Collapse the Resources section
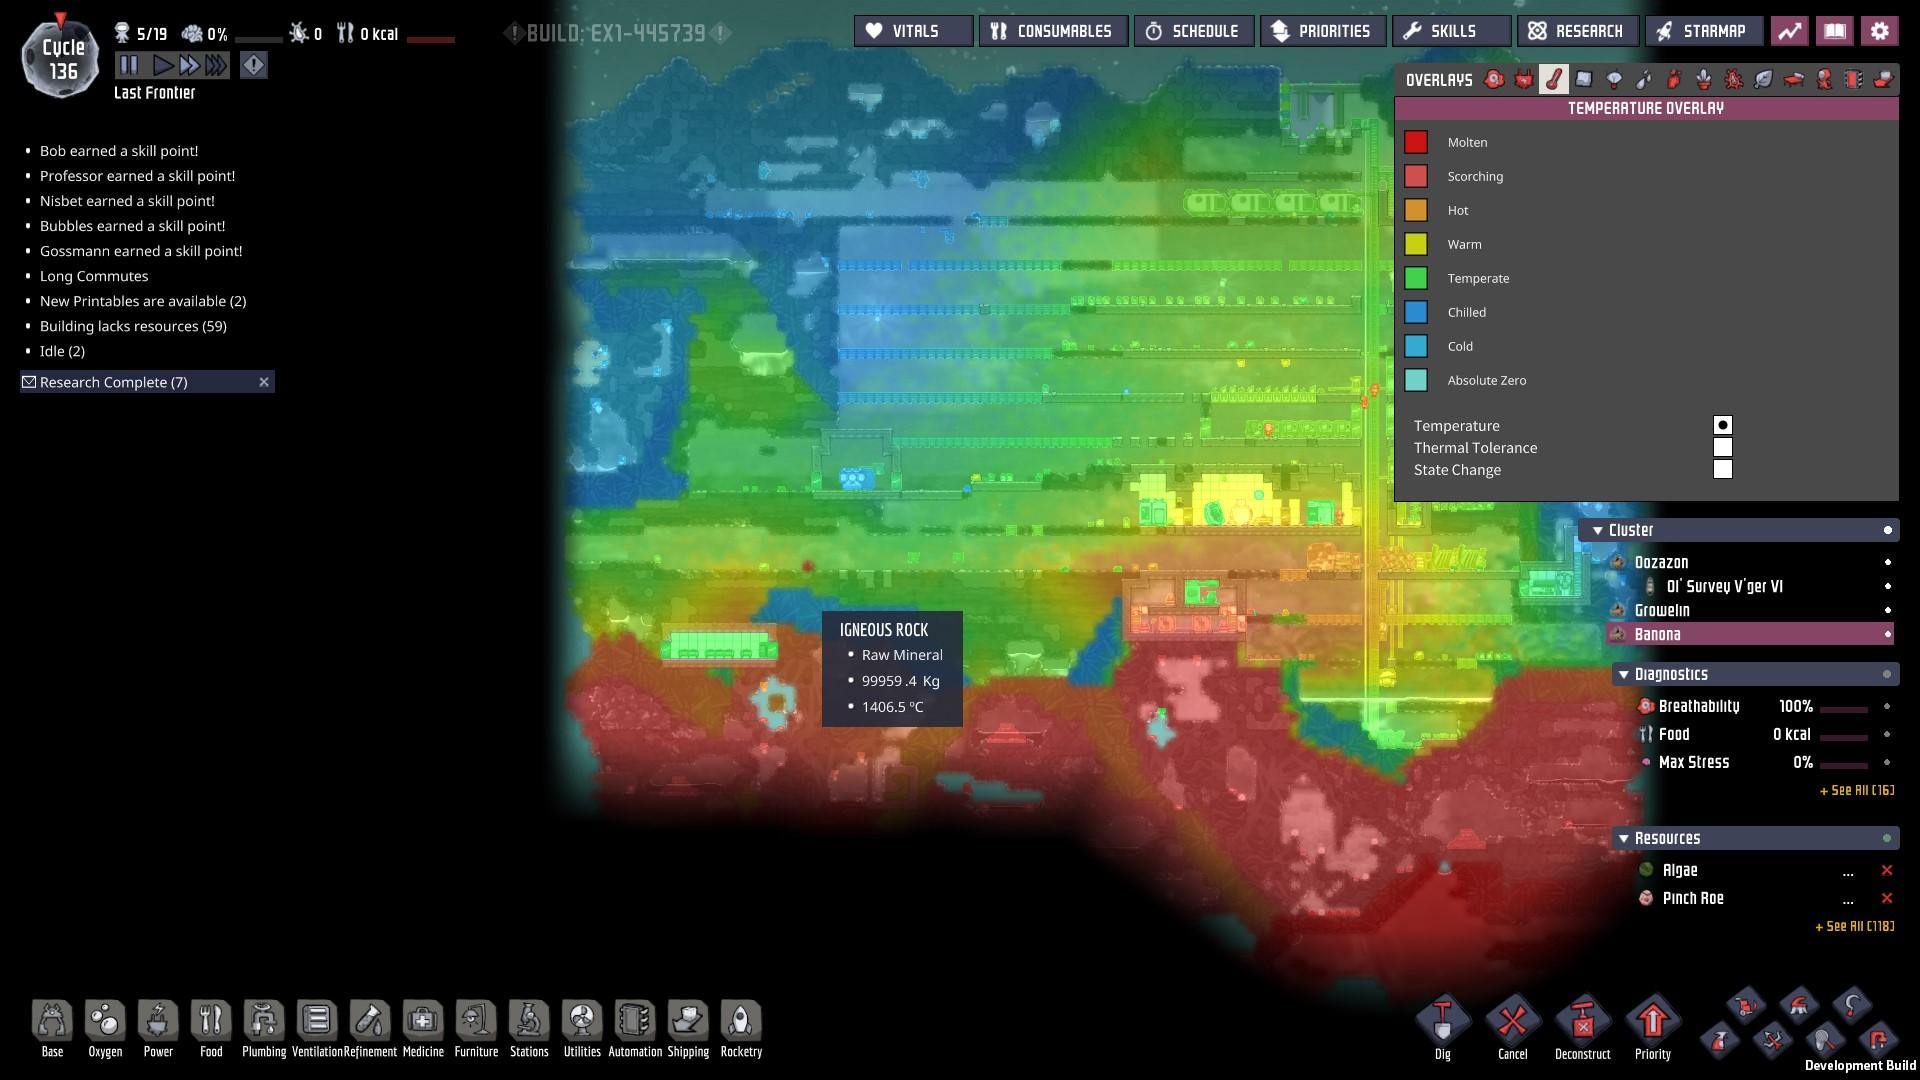This screenshot has width=1920, height=1080. click(x=1624, y=839)
